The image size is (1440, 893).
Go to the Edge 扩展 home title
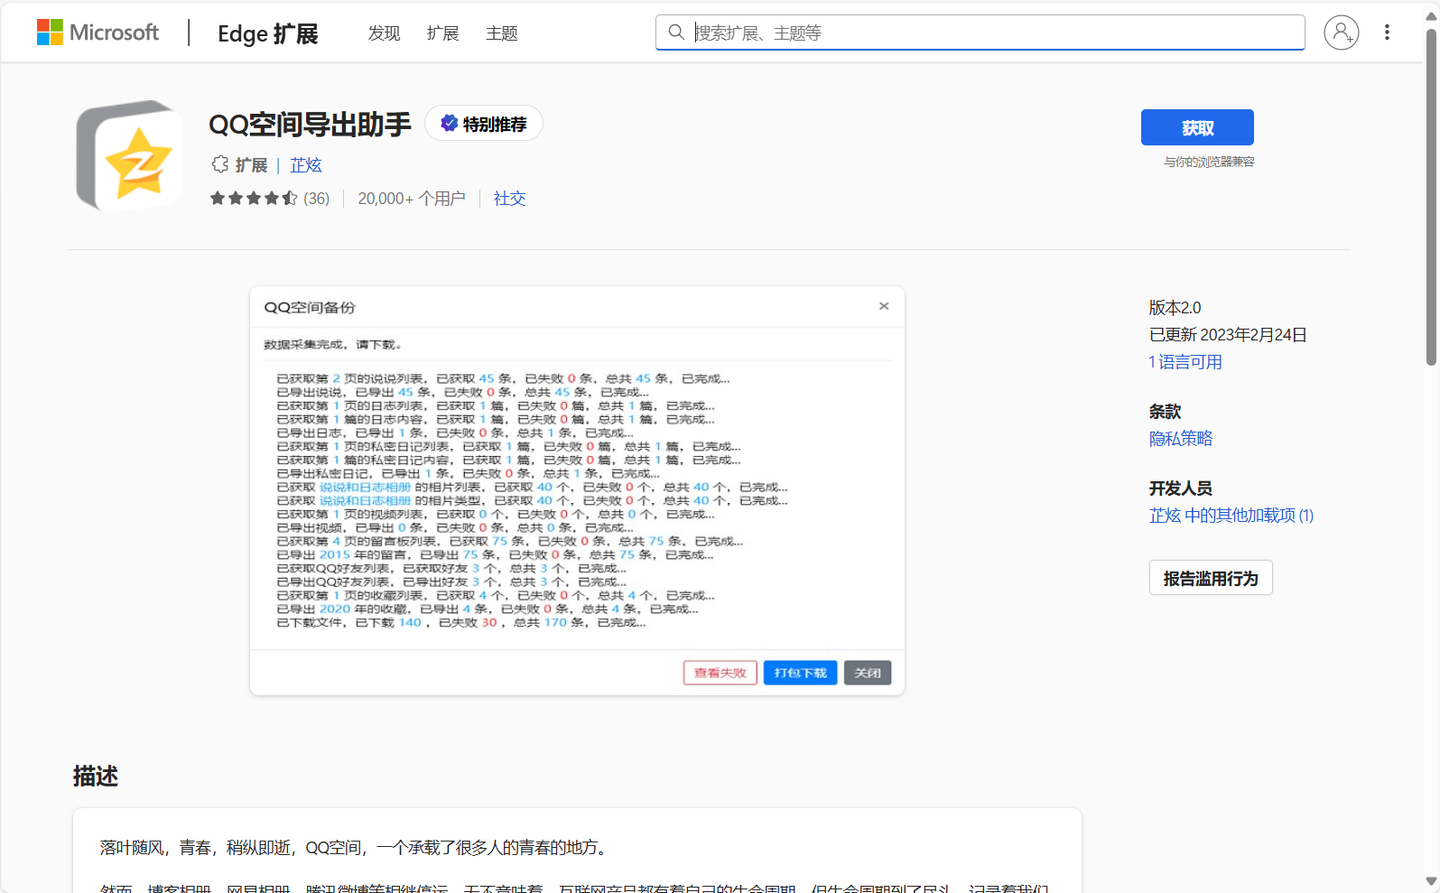pos(268,33)
